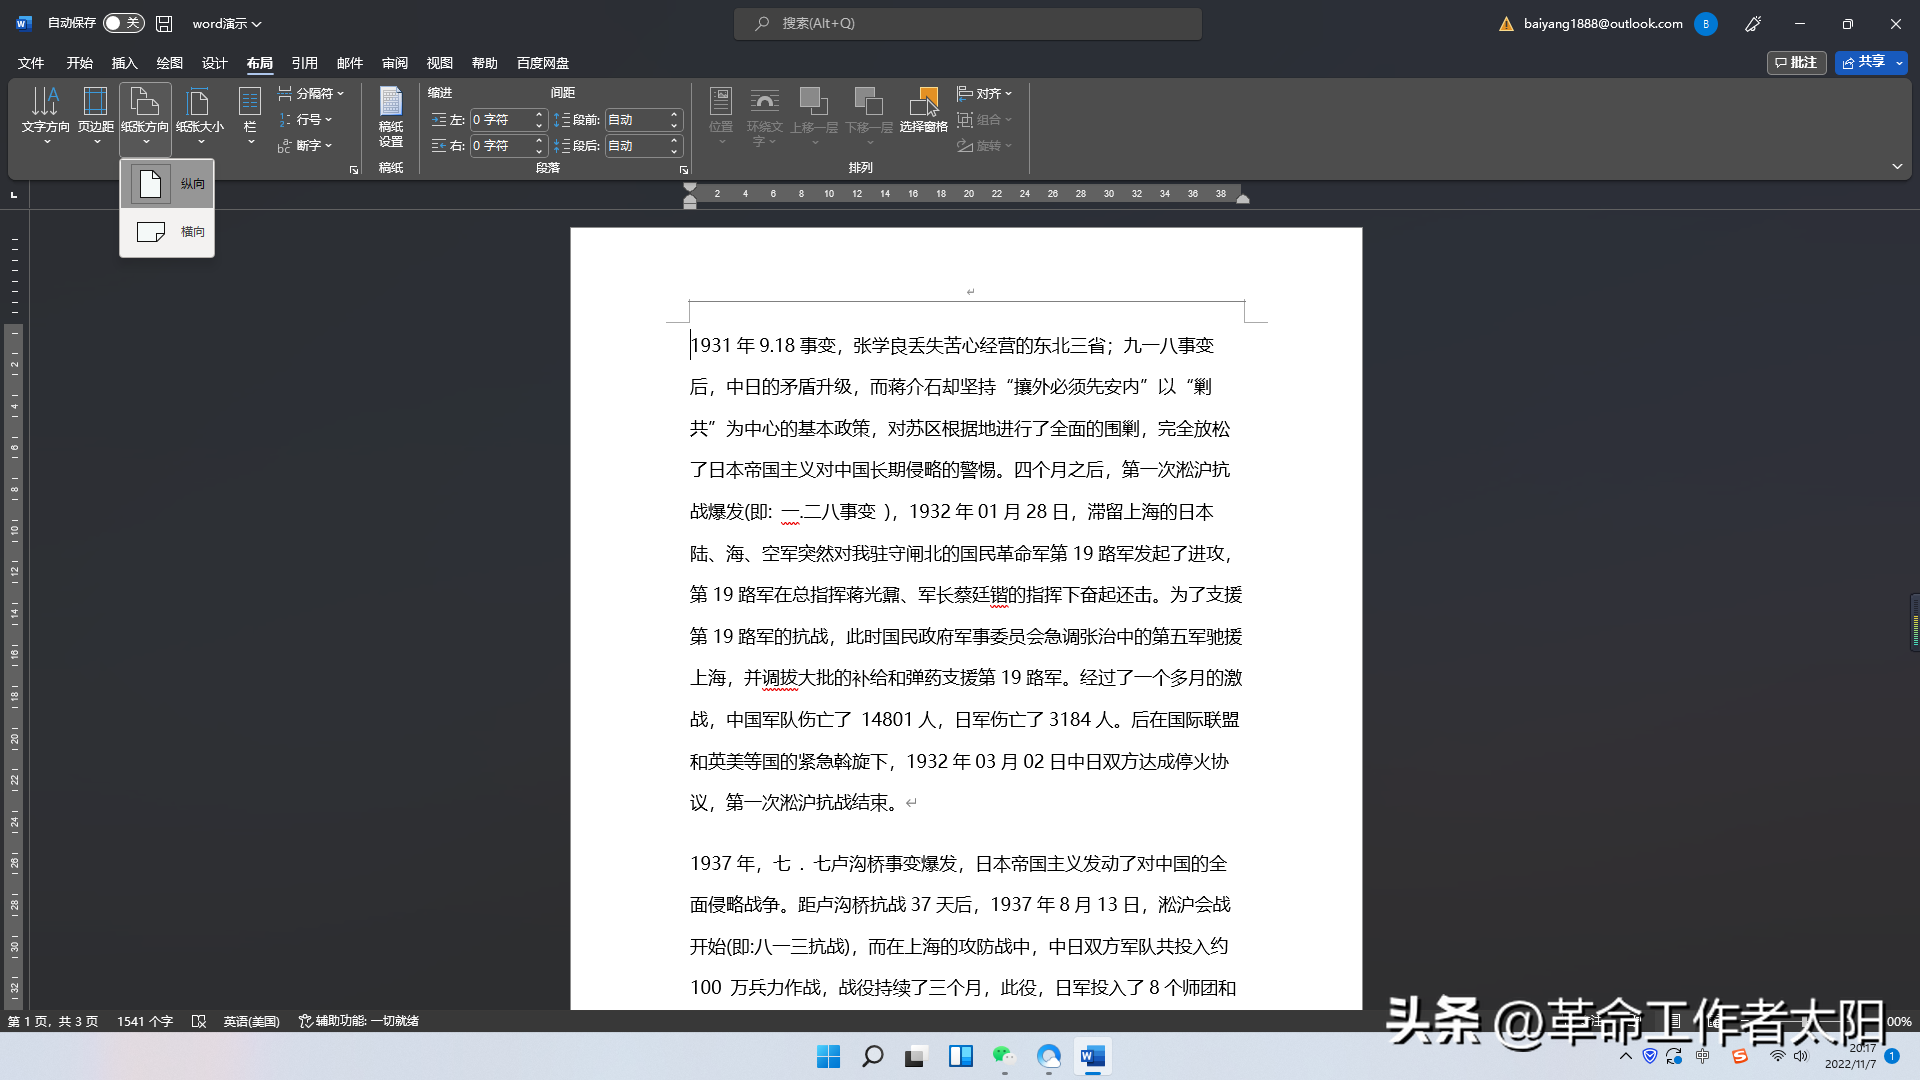Click the 共享 share button

tap(1864, 62)
